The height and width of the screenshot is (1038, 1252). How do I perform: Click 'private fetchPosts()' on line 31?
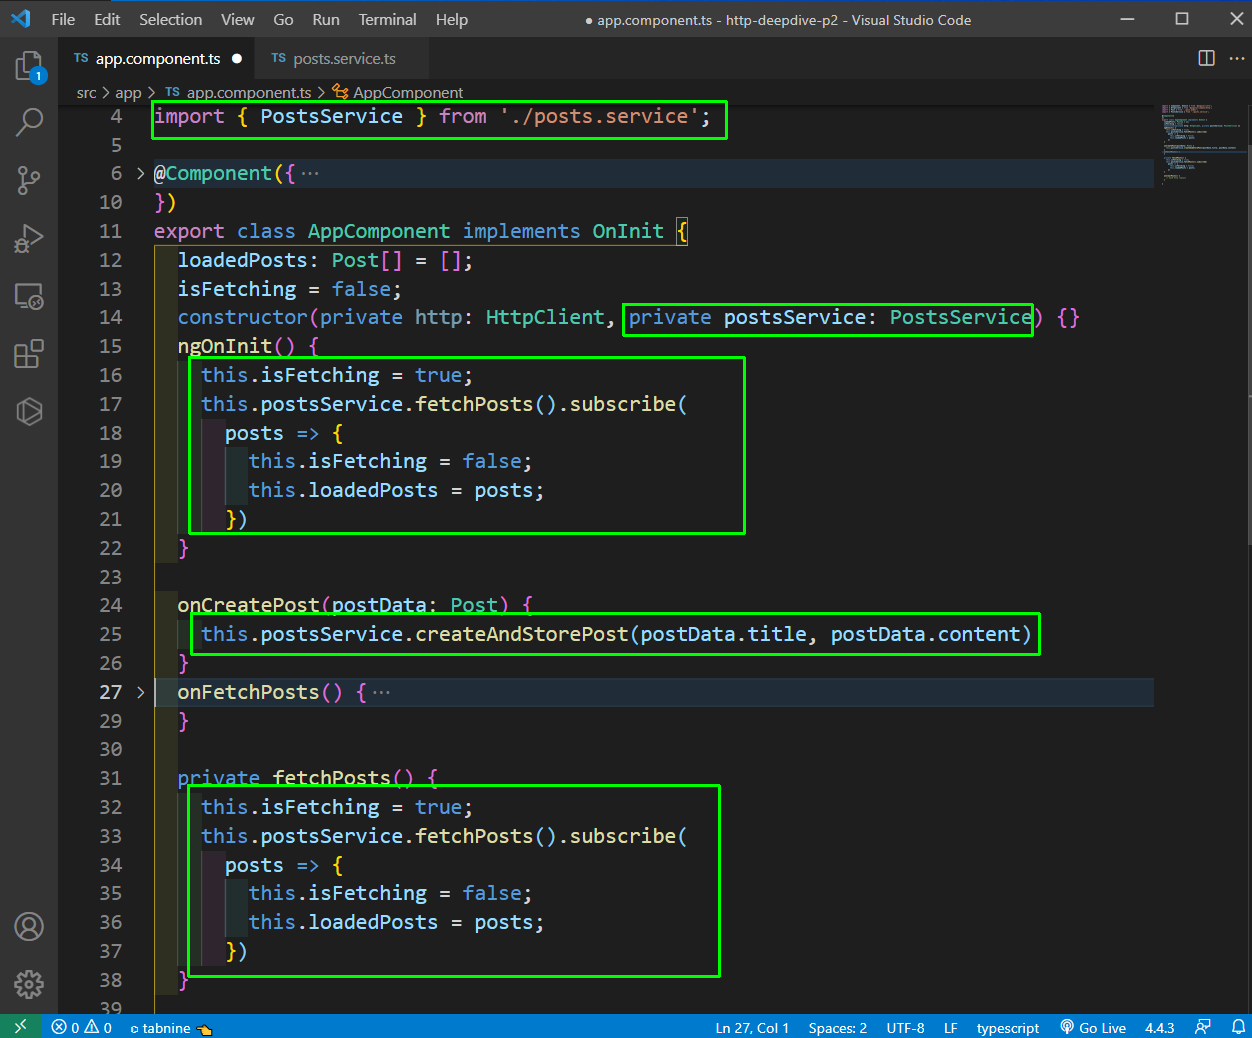[295, 778]
